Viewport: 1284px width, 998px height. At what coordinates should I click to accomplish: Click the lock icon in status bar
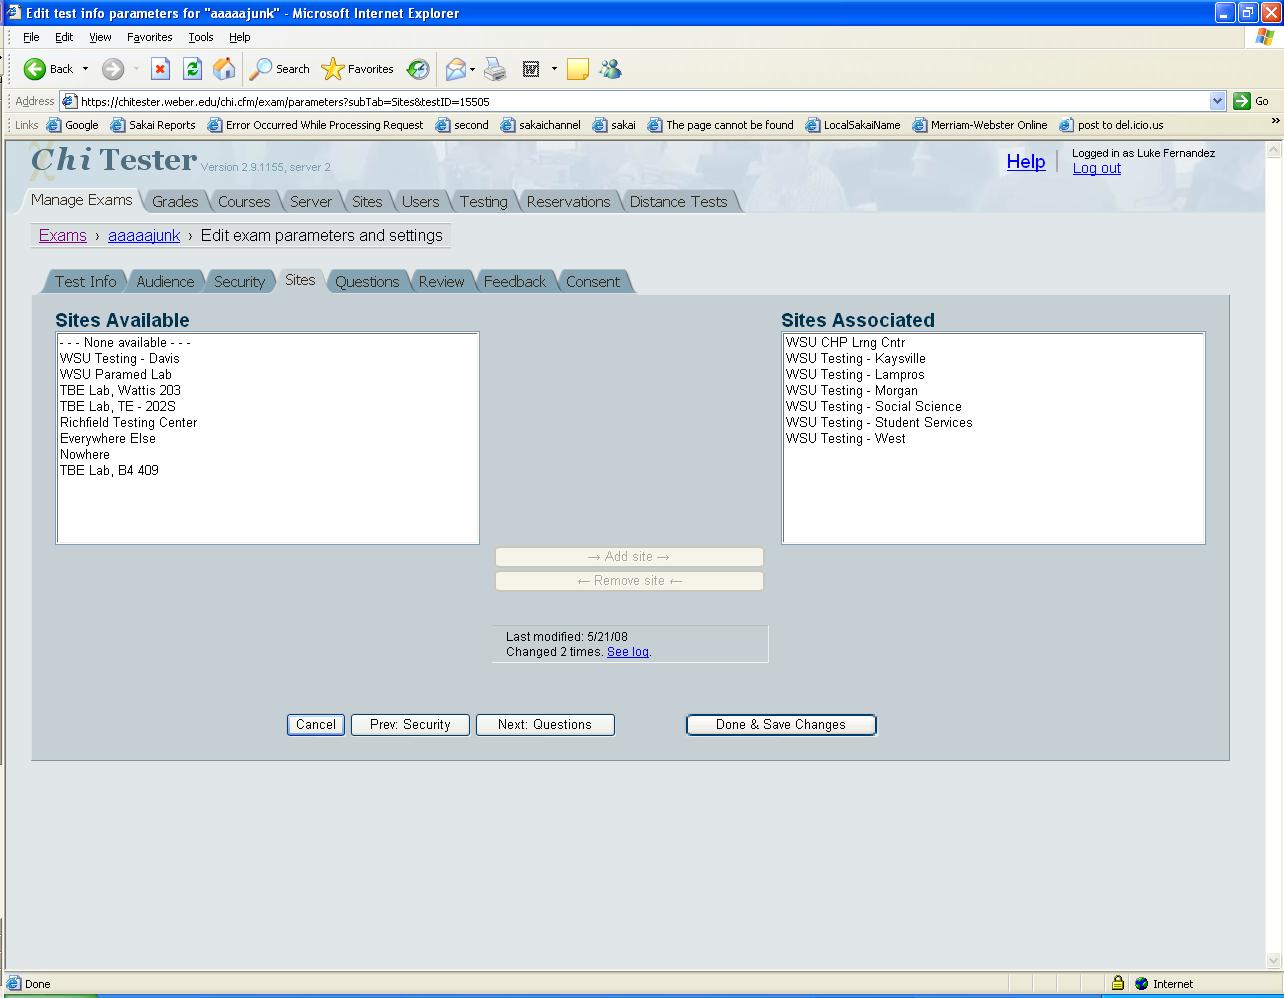pos(1117,983)
